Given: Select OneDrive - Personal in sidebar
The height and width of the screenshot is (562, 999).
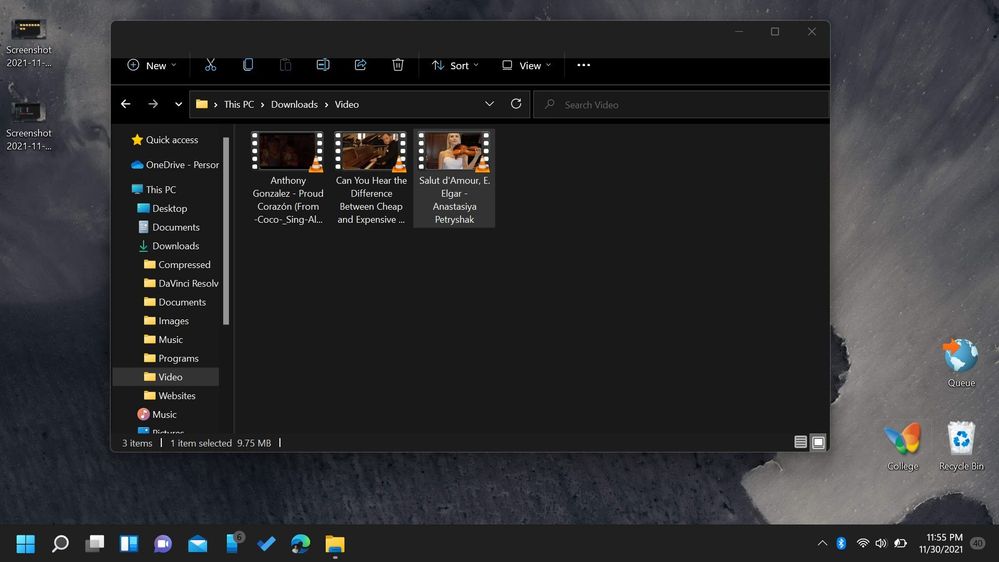Looking at the screenshot, I should click(x=175, y=164).
